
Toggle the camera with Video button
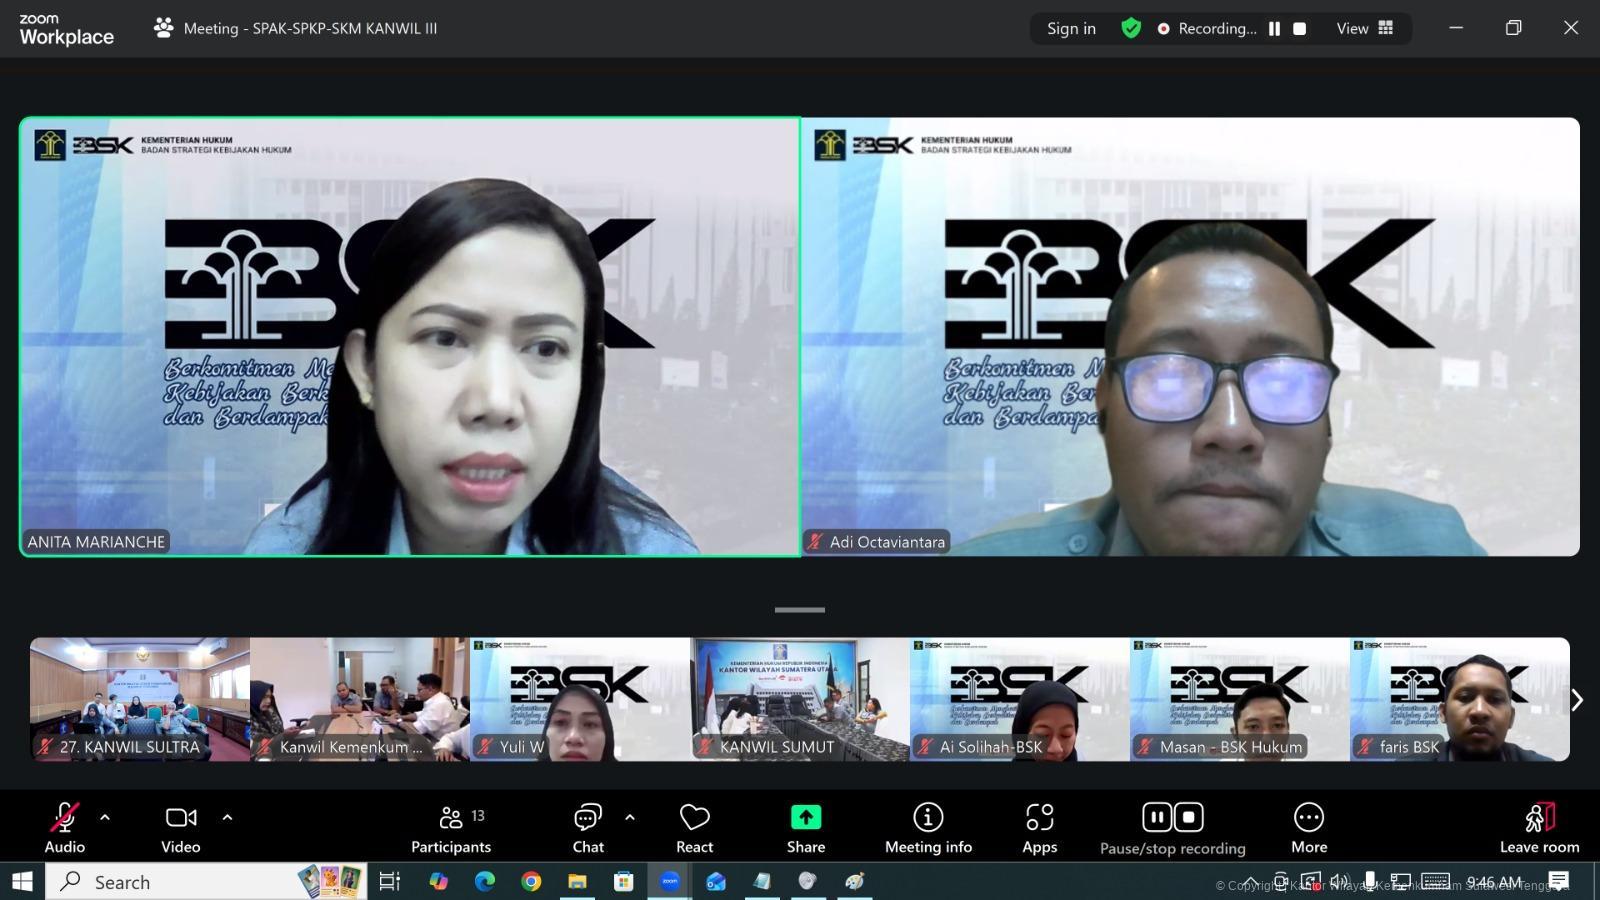(181, 829)
